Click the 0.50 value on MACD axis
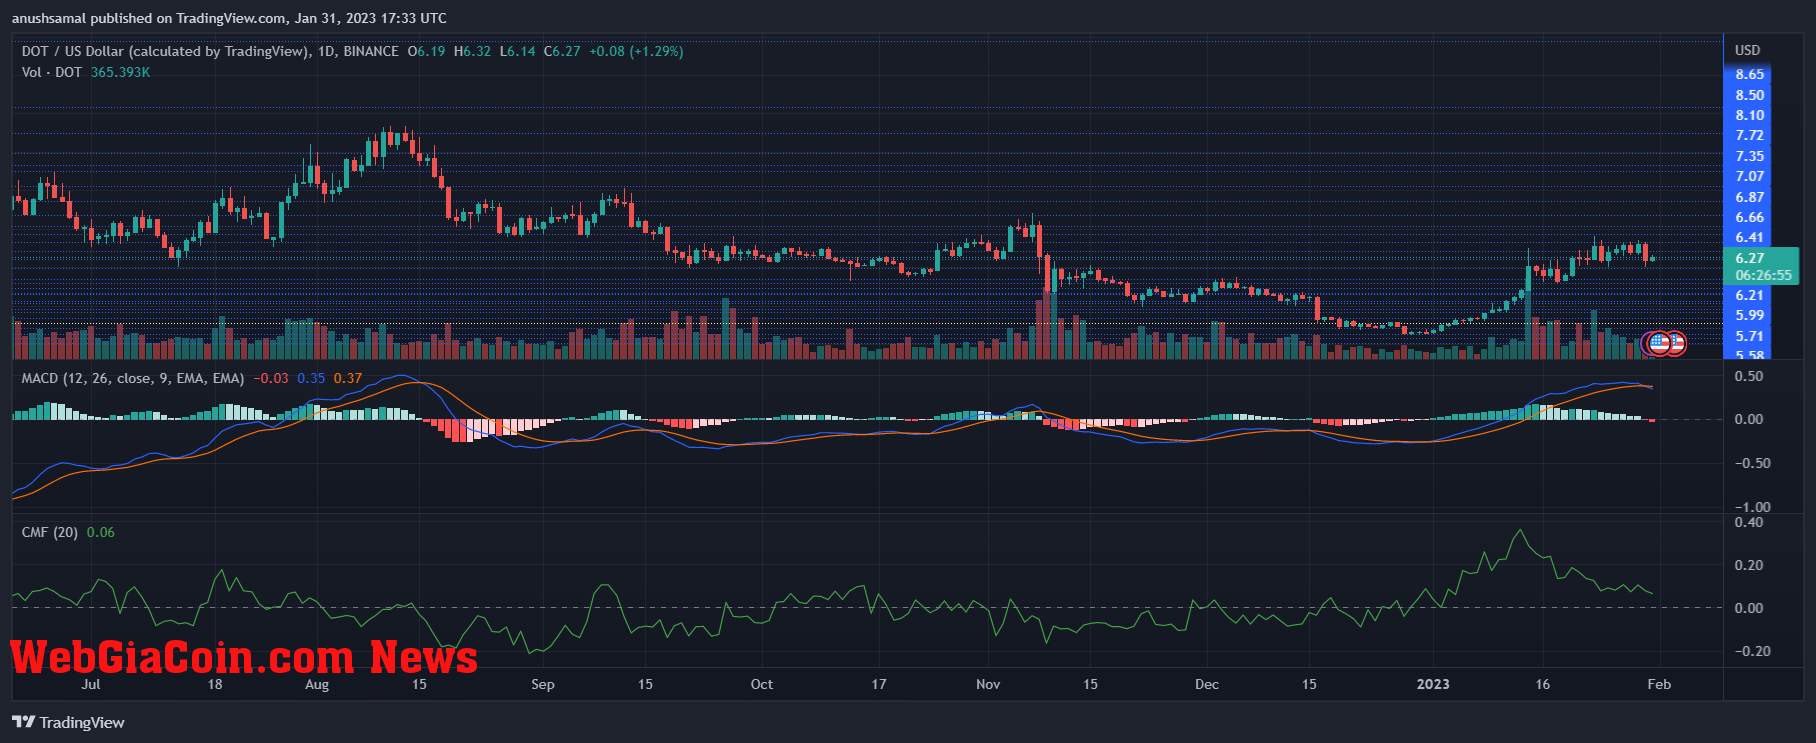1816x743 pixels. pyautogui.click(x=1749, y=376)
